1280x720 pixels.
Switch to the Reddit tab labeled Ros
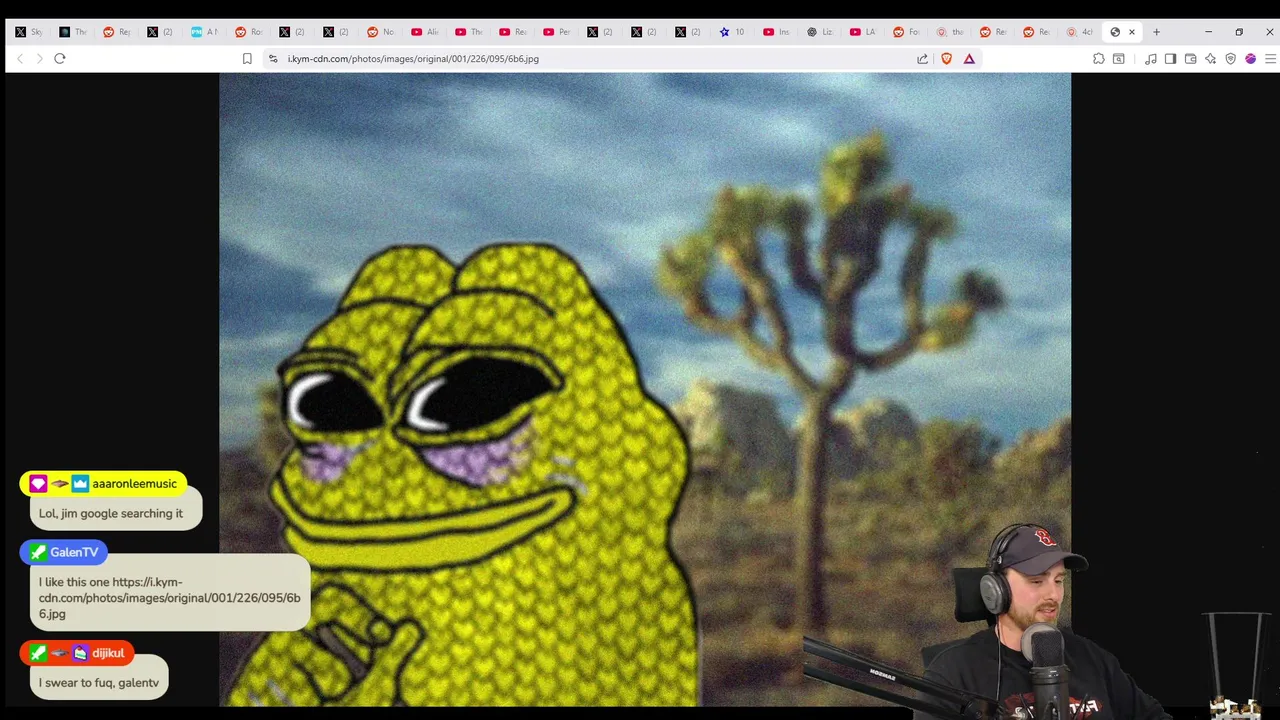coord(248,32)
